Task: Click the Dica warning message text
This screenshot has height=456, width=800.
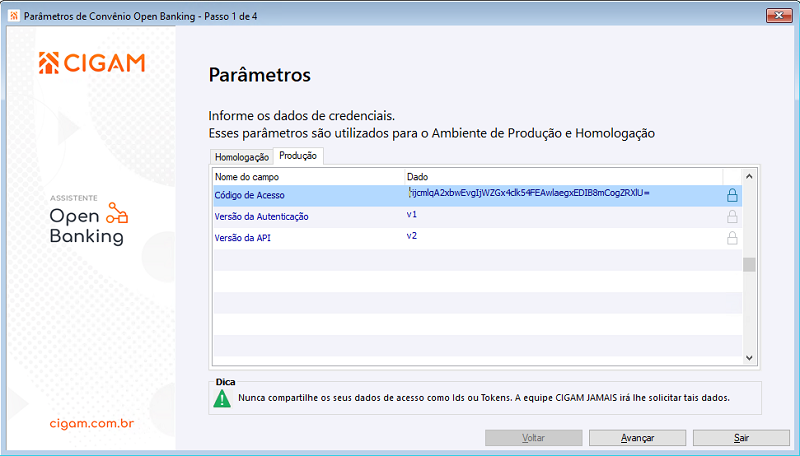Action: pyautogui.click(x=484, y=398)
